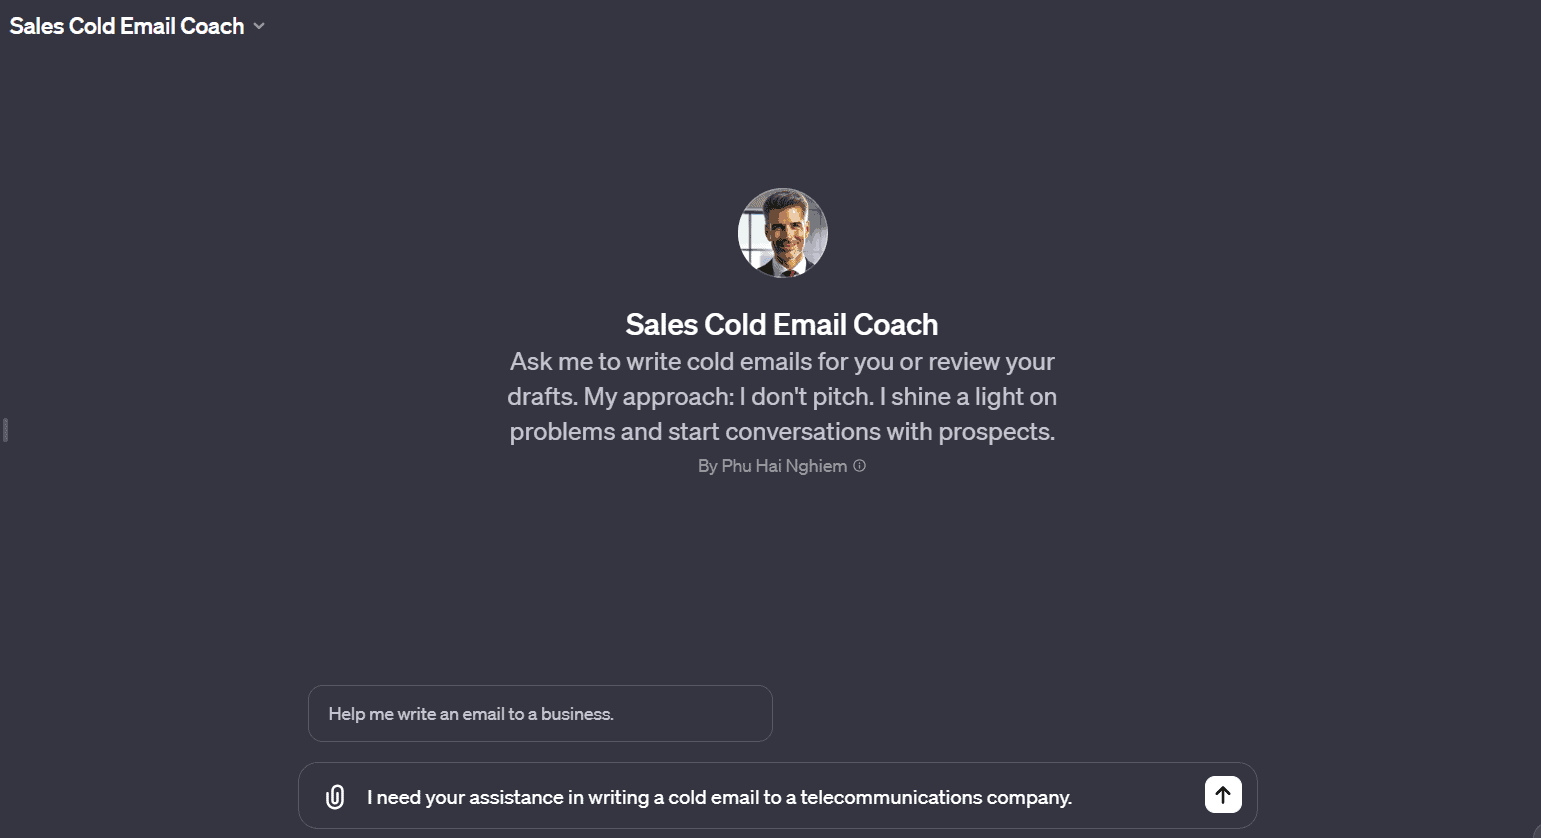Viewport: 1541px width, 838px height.
Task: Click 'Ask me to write cold emails' description line
Action: (782, 362)
